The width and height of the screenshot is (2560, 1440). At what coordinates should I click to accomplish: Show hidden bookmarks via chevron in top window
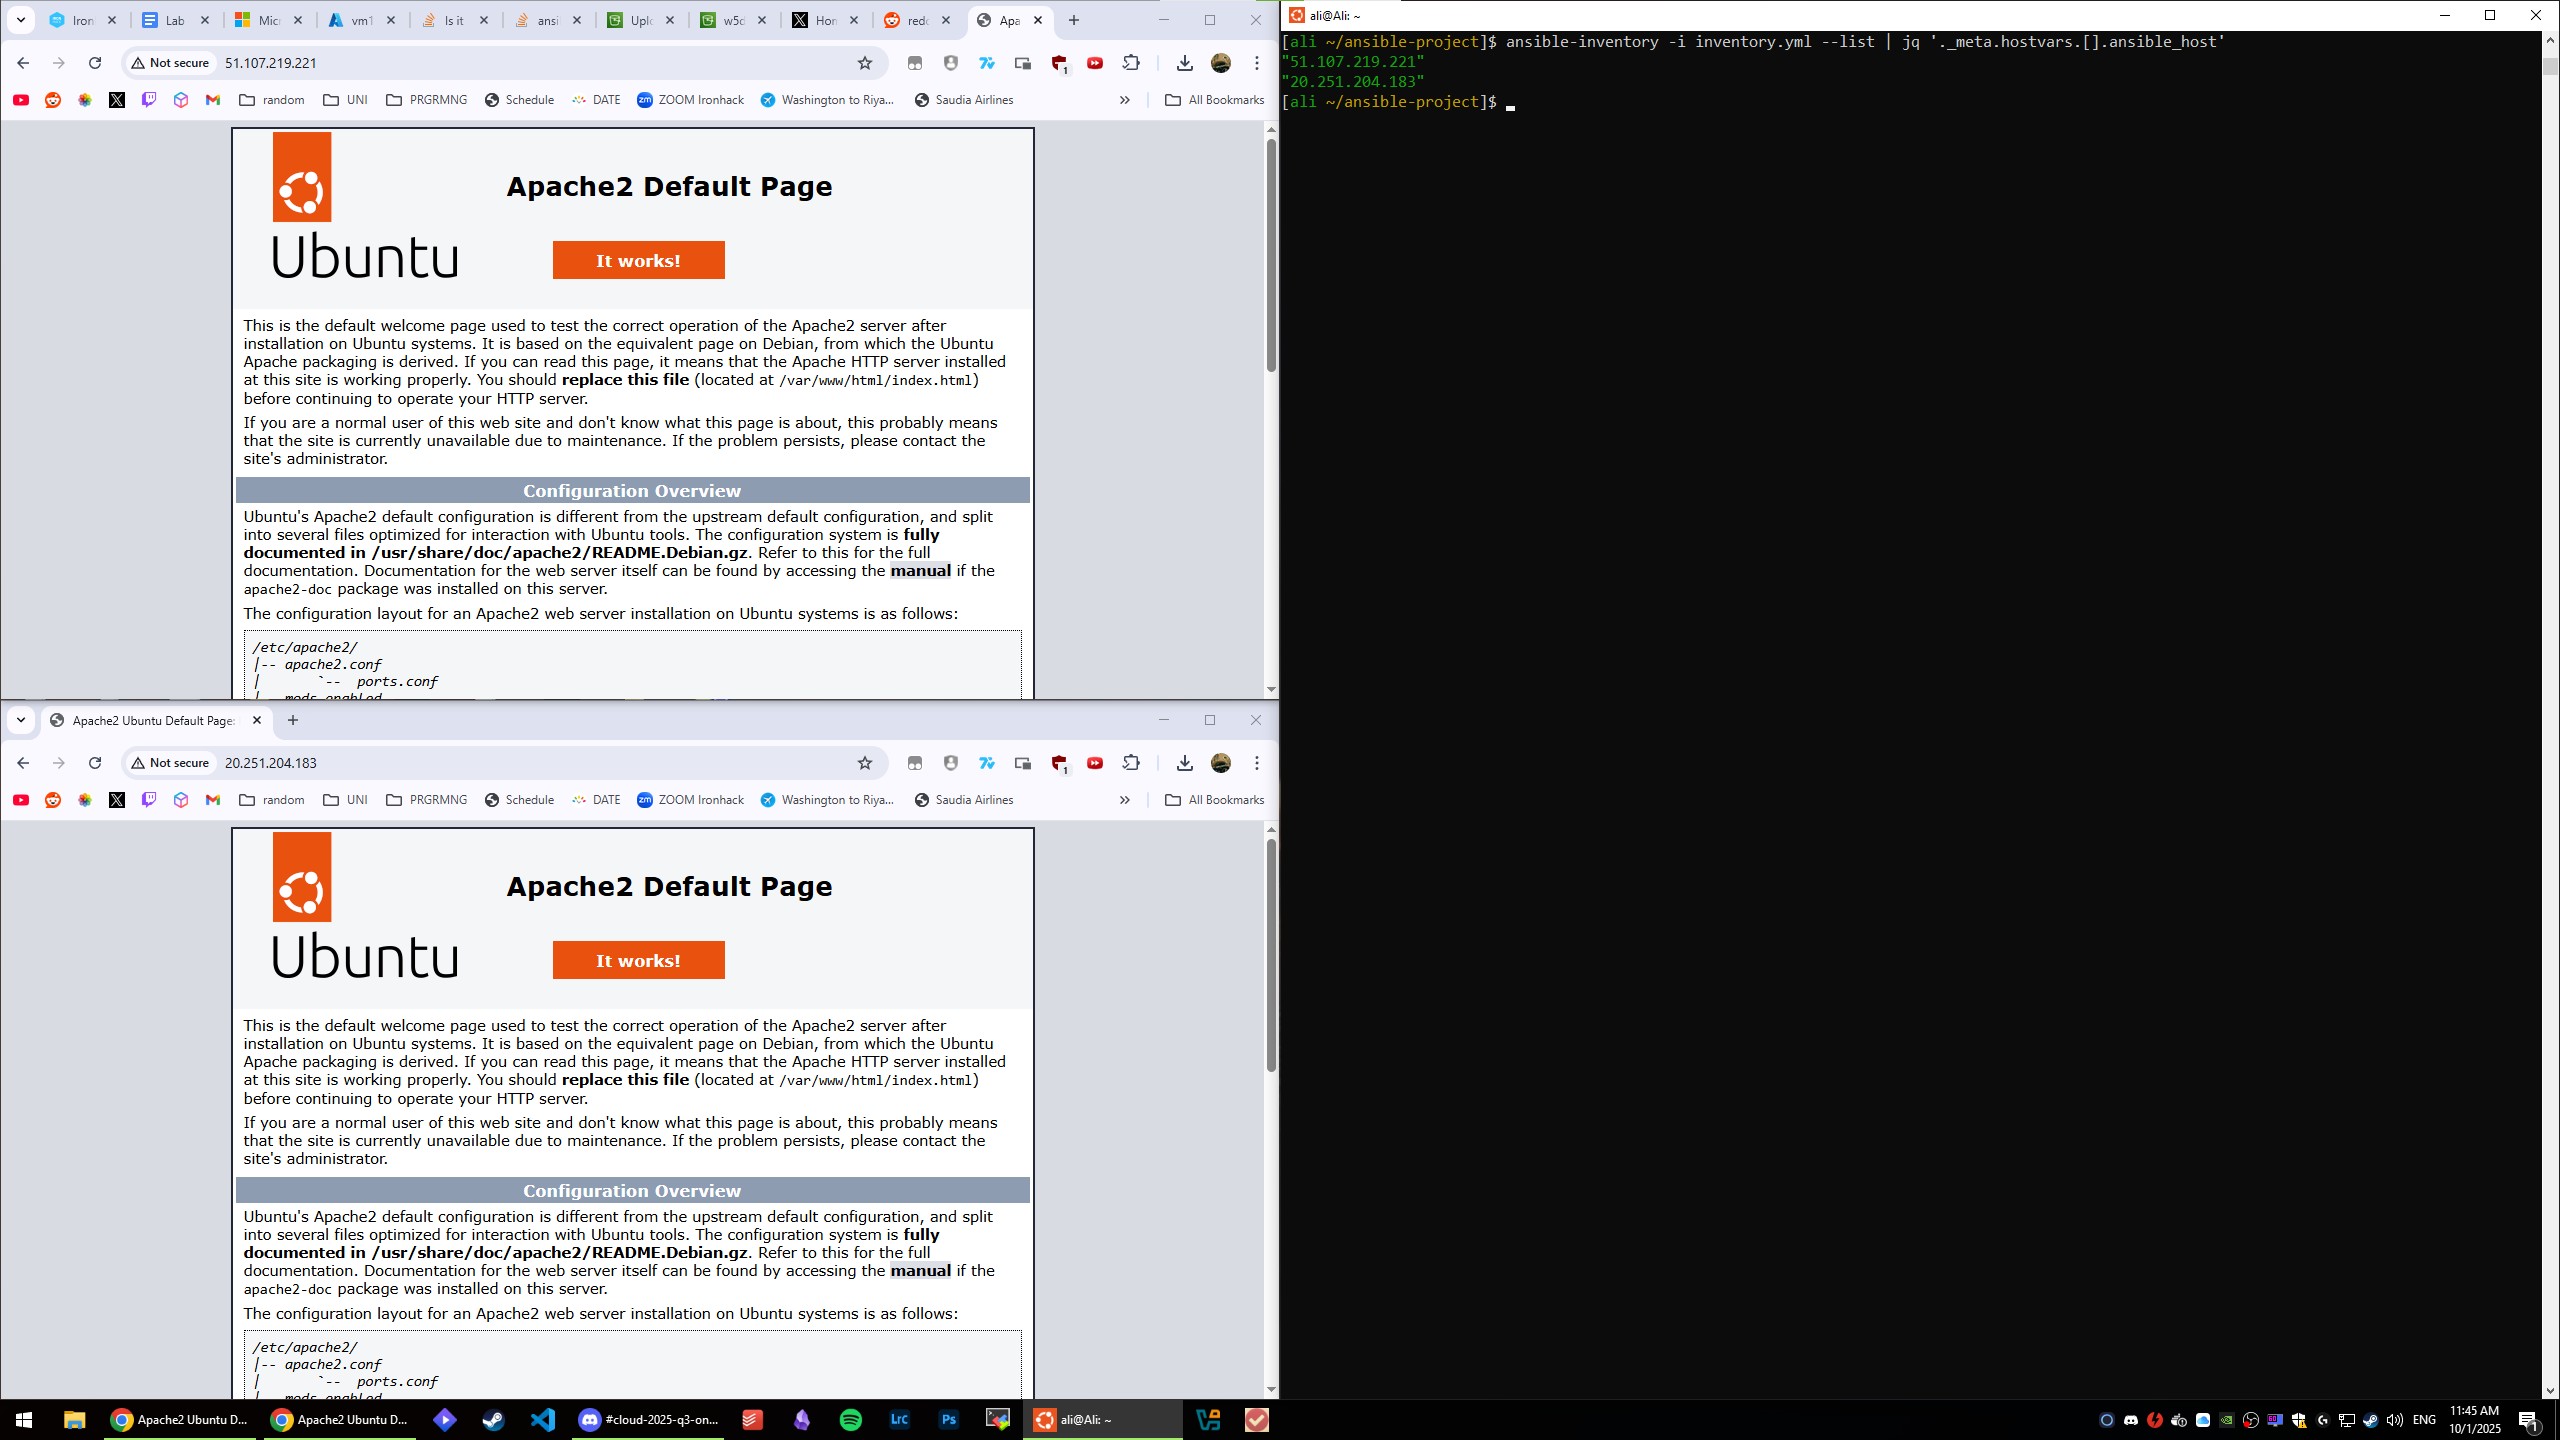[1125, 100]
